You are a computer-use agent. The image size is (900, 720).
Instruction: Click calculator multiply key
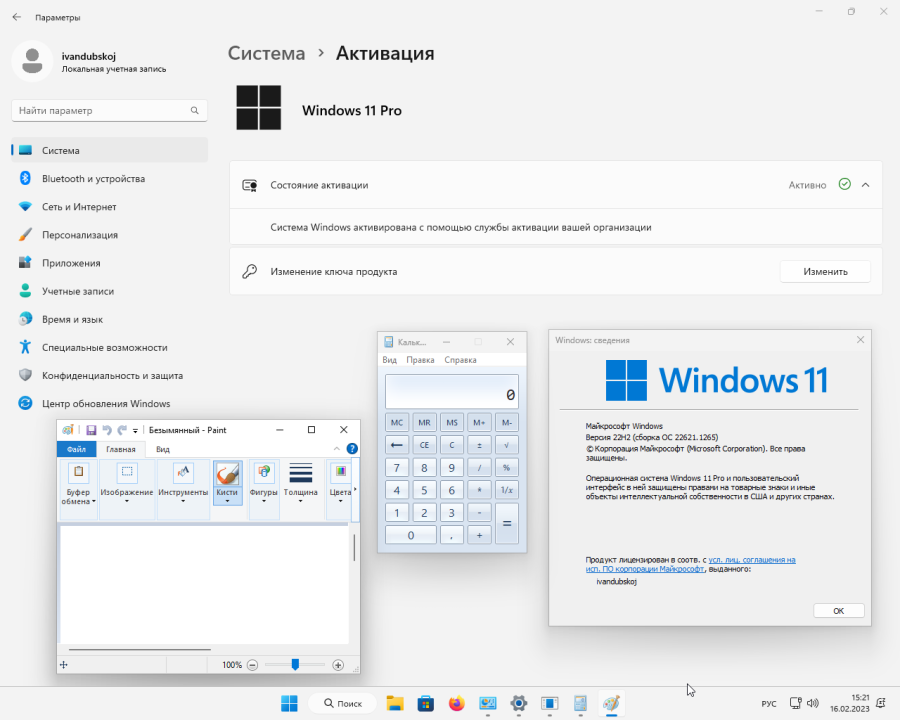click(479, 490)
